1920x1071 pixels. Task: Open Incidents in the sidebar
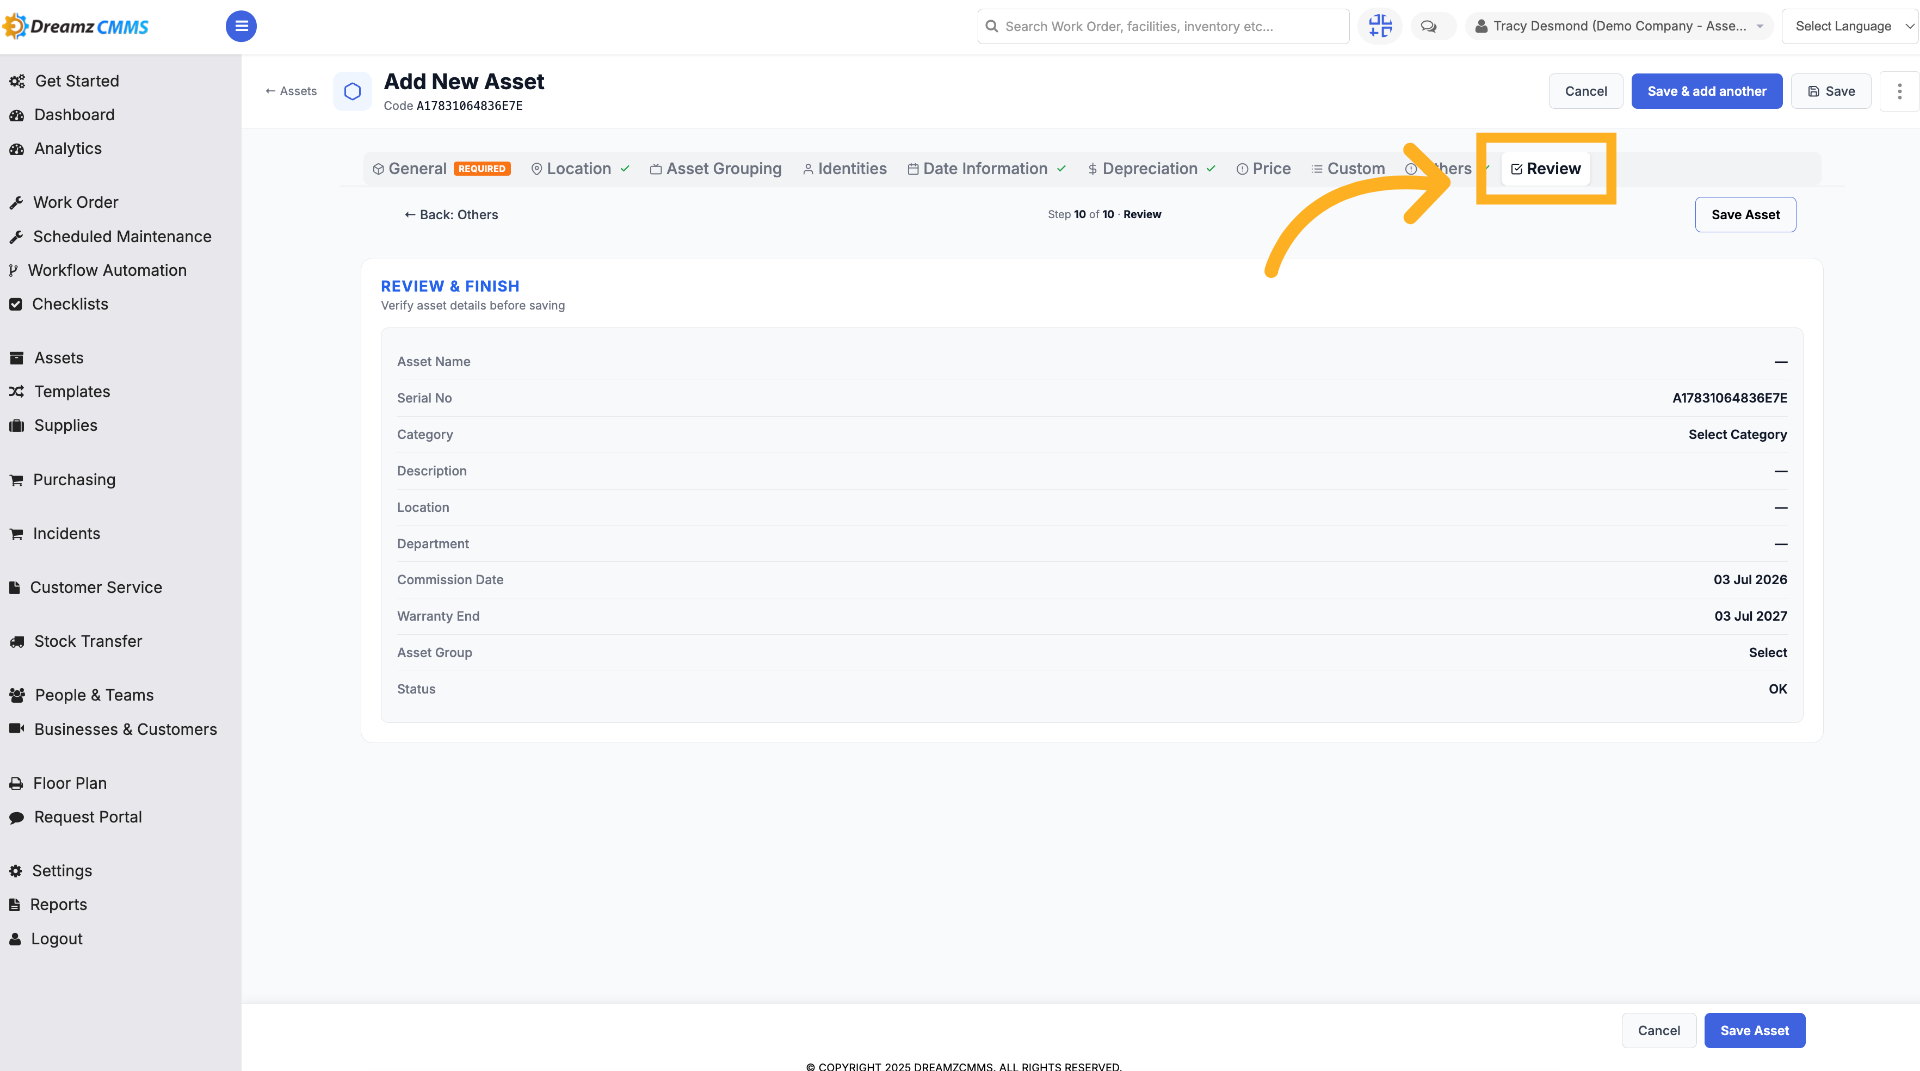click(x=54, y=534)
